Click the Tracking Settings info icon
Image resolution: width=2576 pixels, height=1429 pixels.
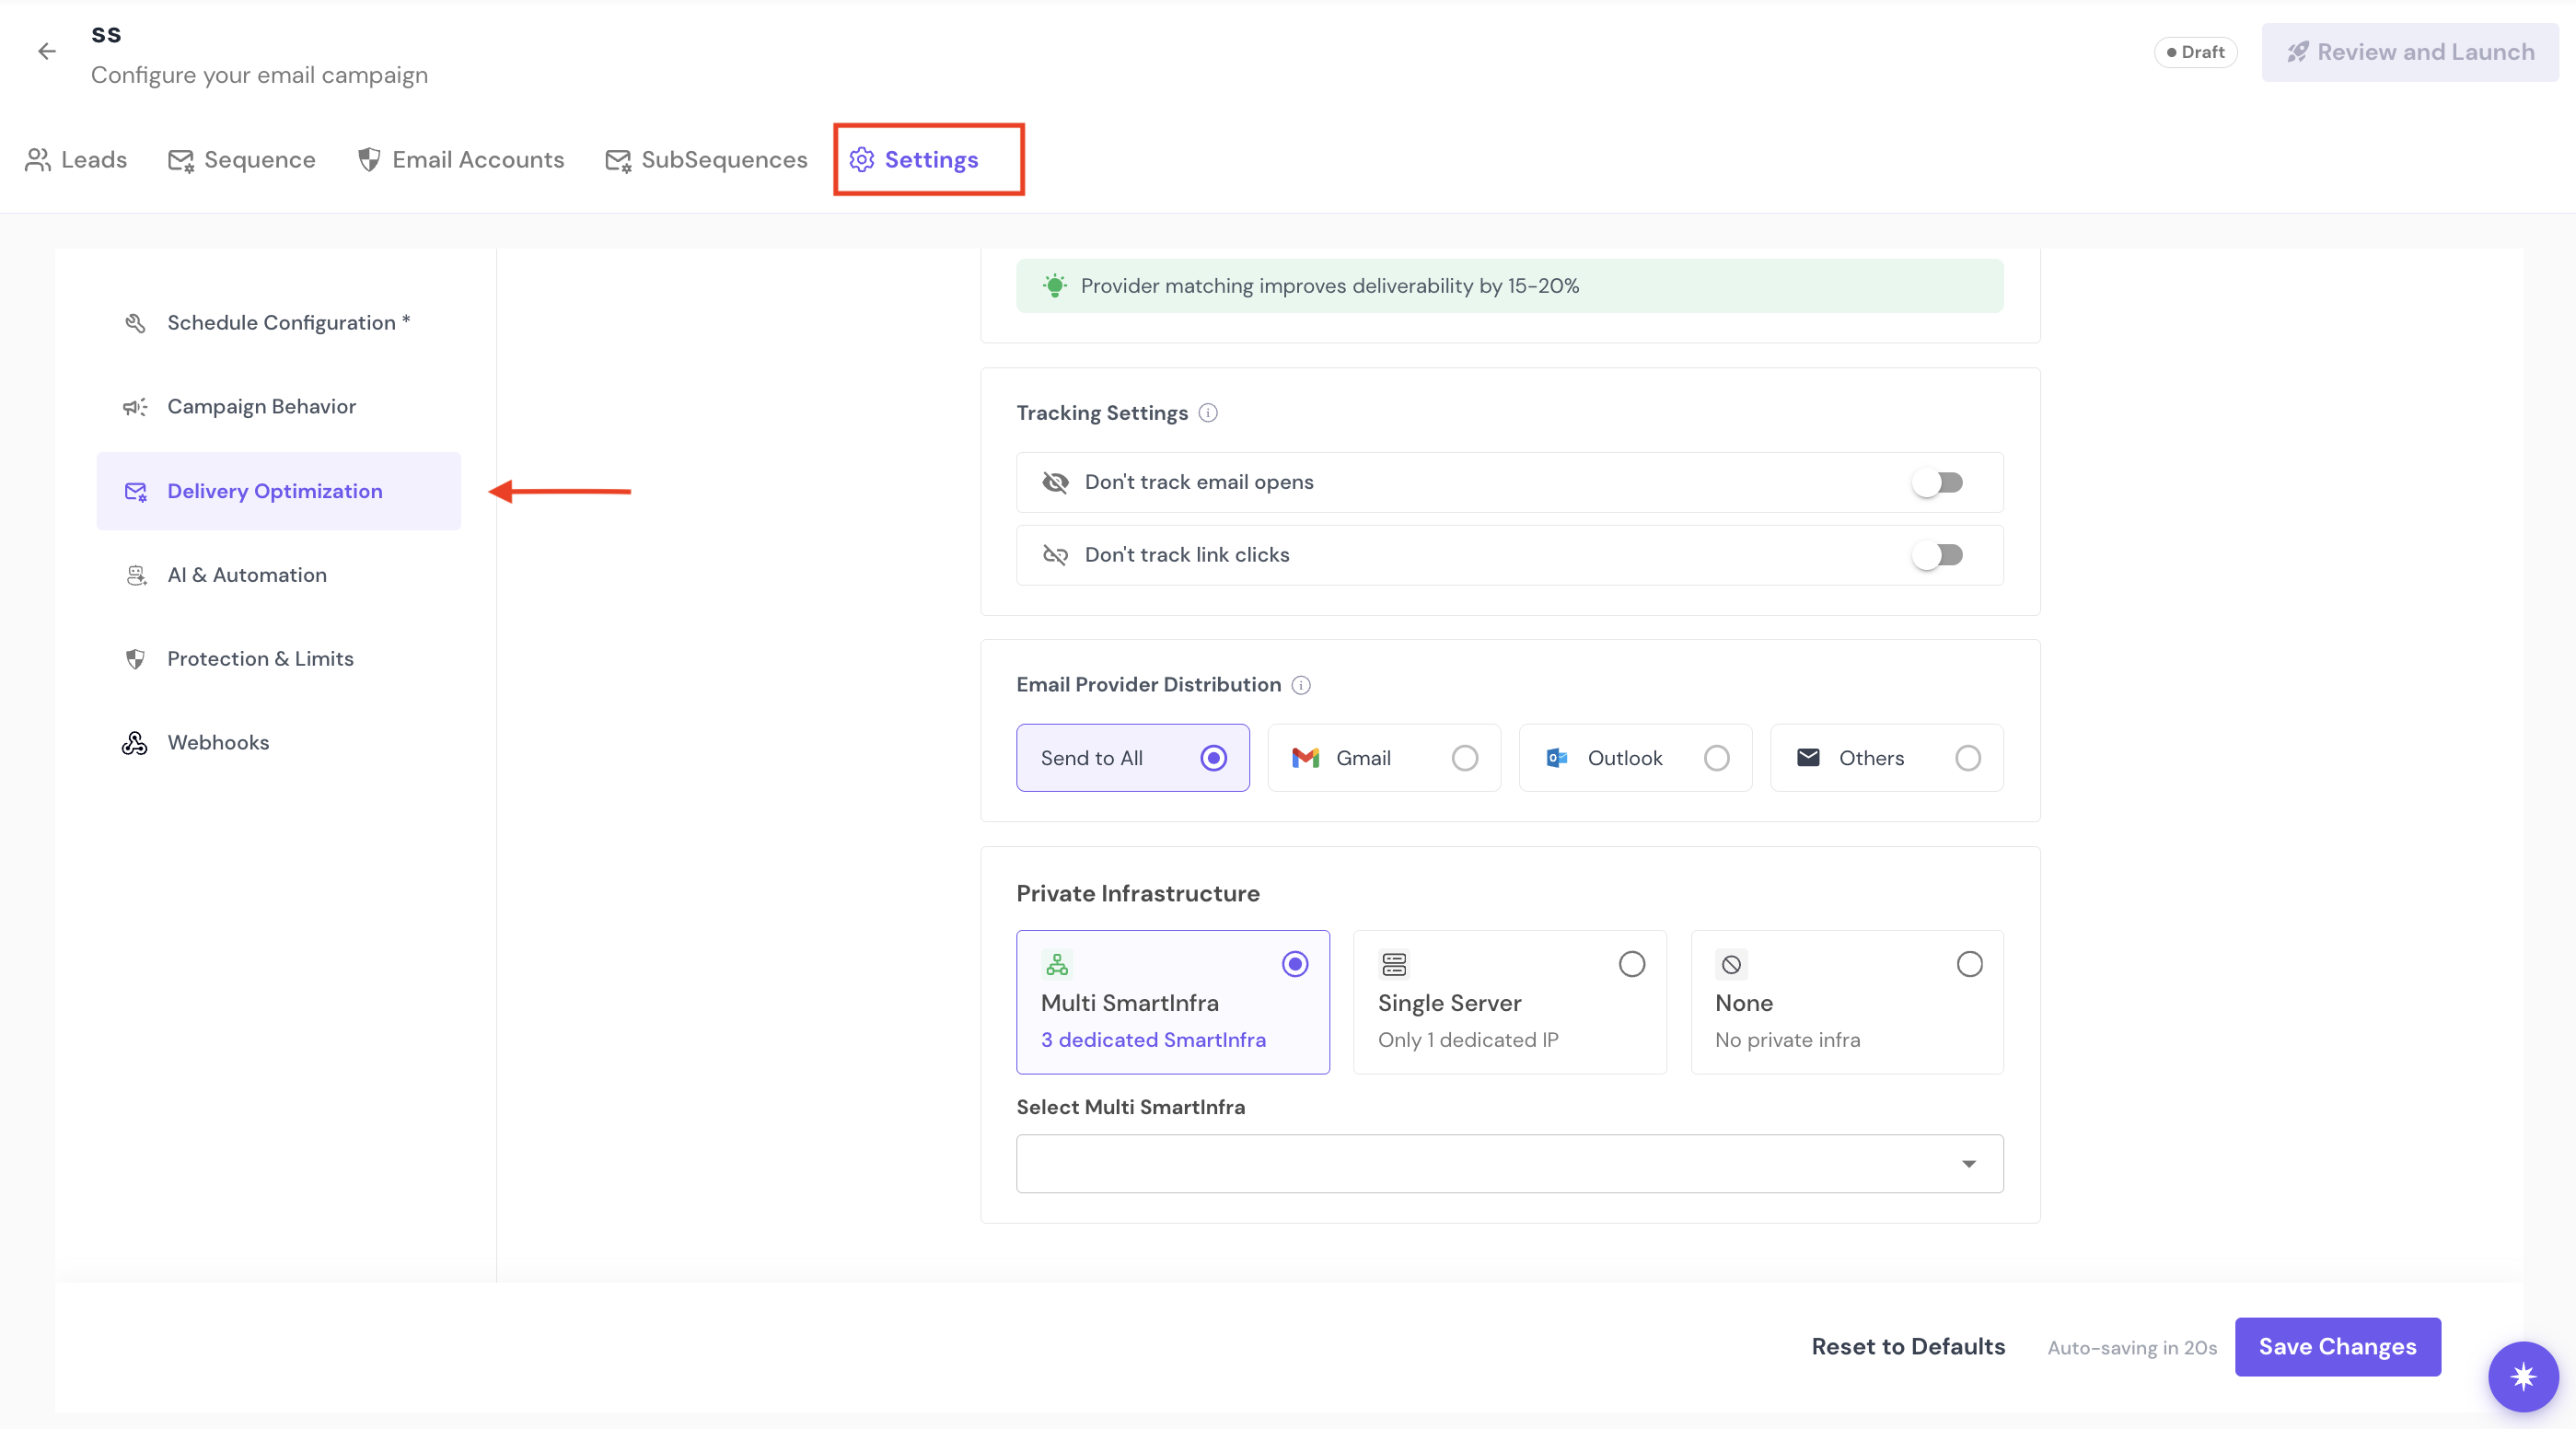click(1208, 413)
